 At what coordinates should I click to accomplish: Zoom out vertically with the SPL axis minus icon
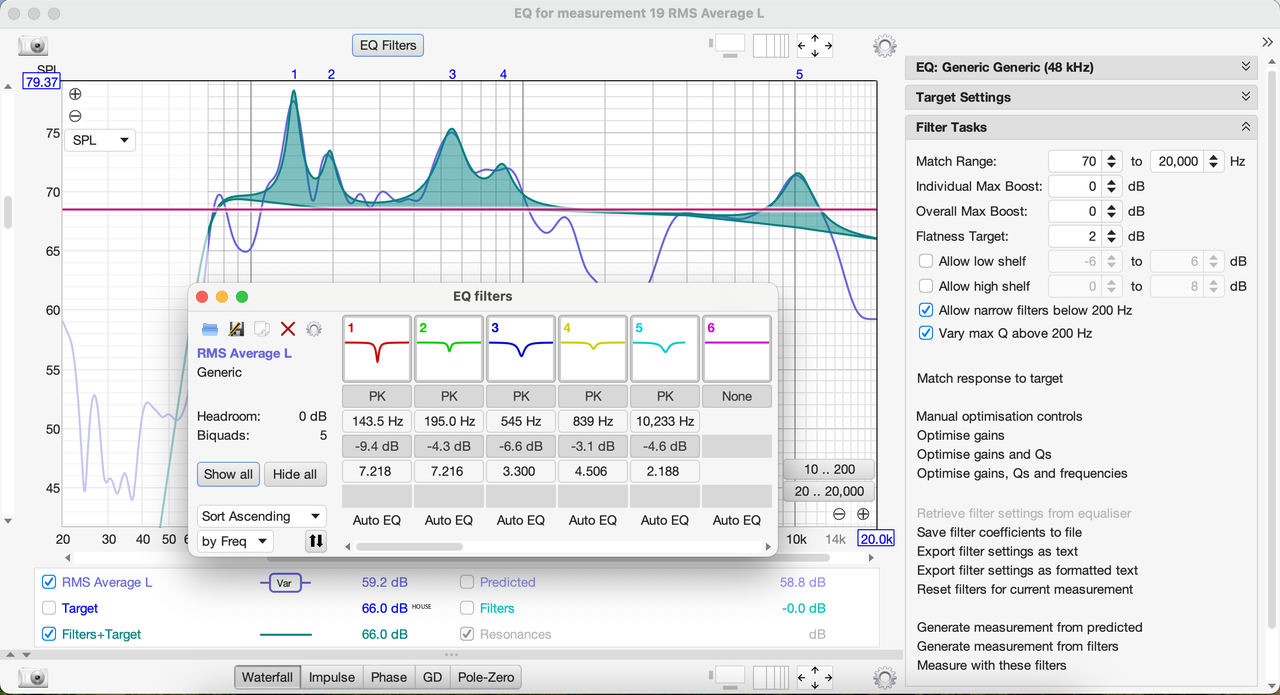tap(75, 116)
